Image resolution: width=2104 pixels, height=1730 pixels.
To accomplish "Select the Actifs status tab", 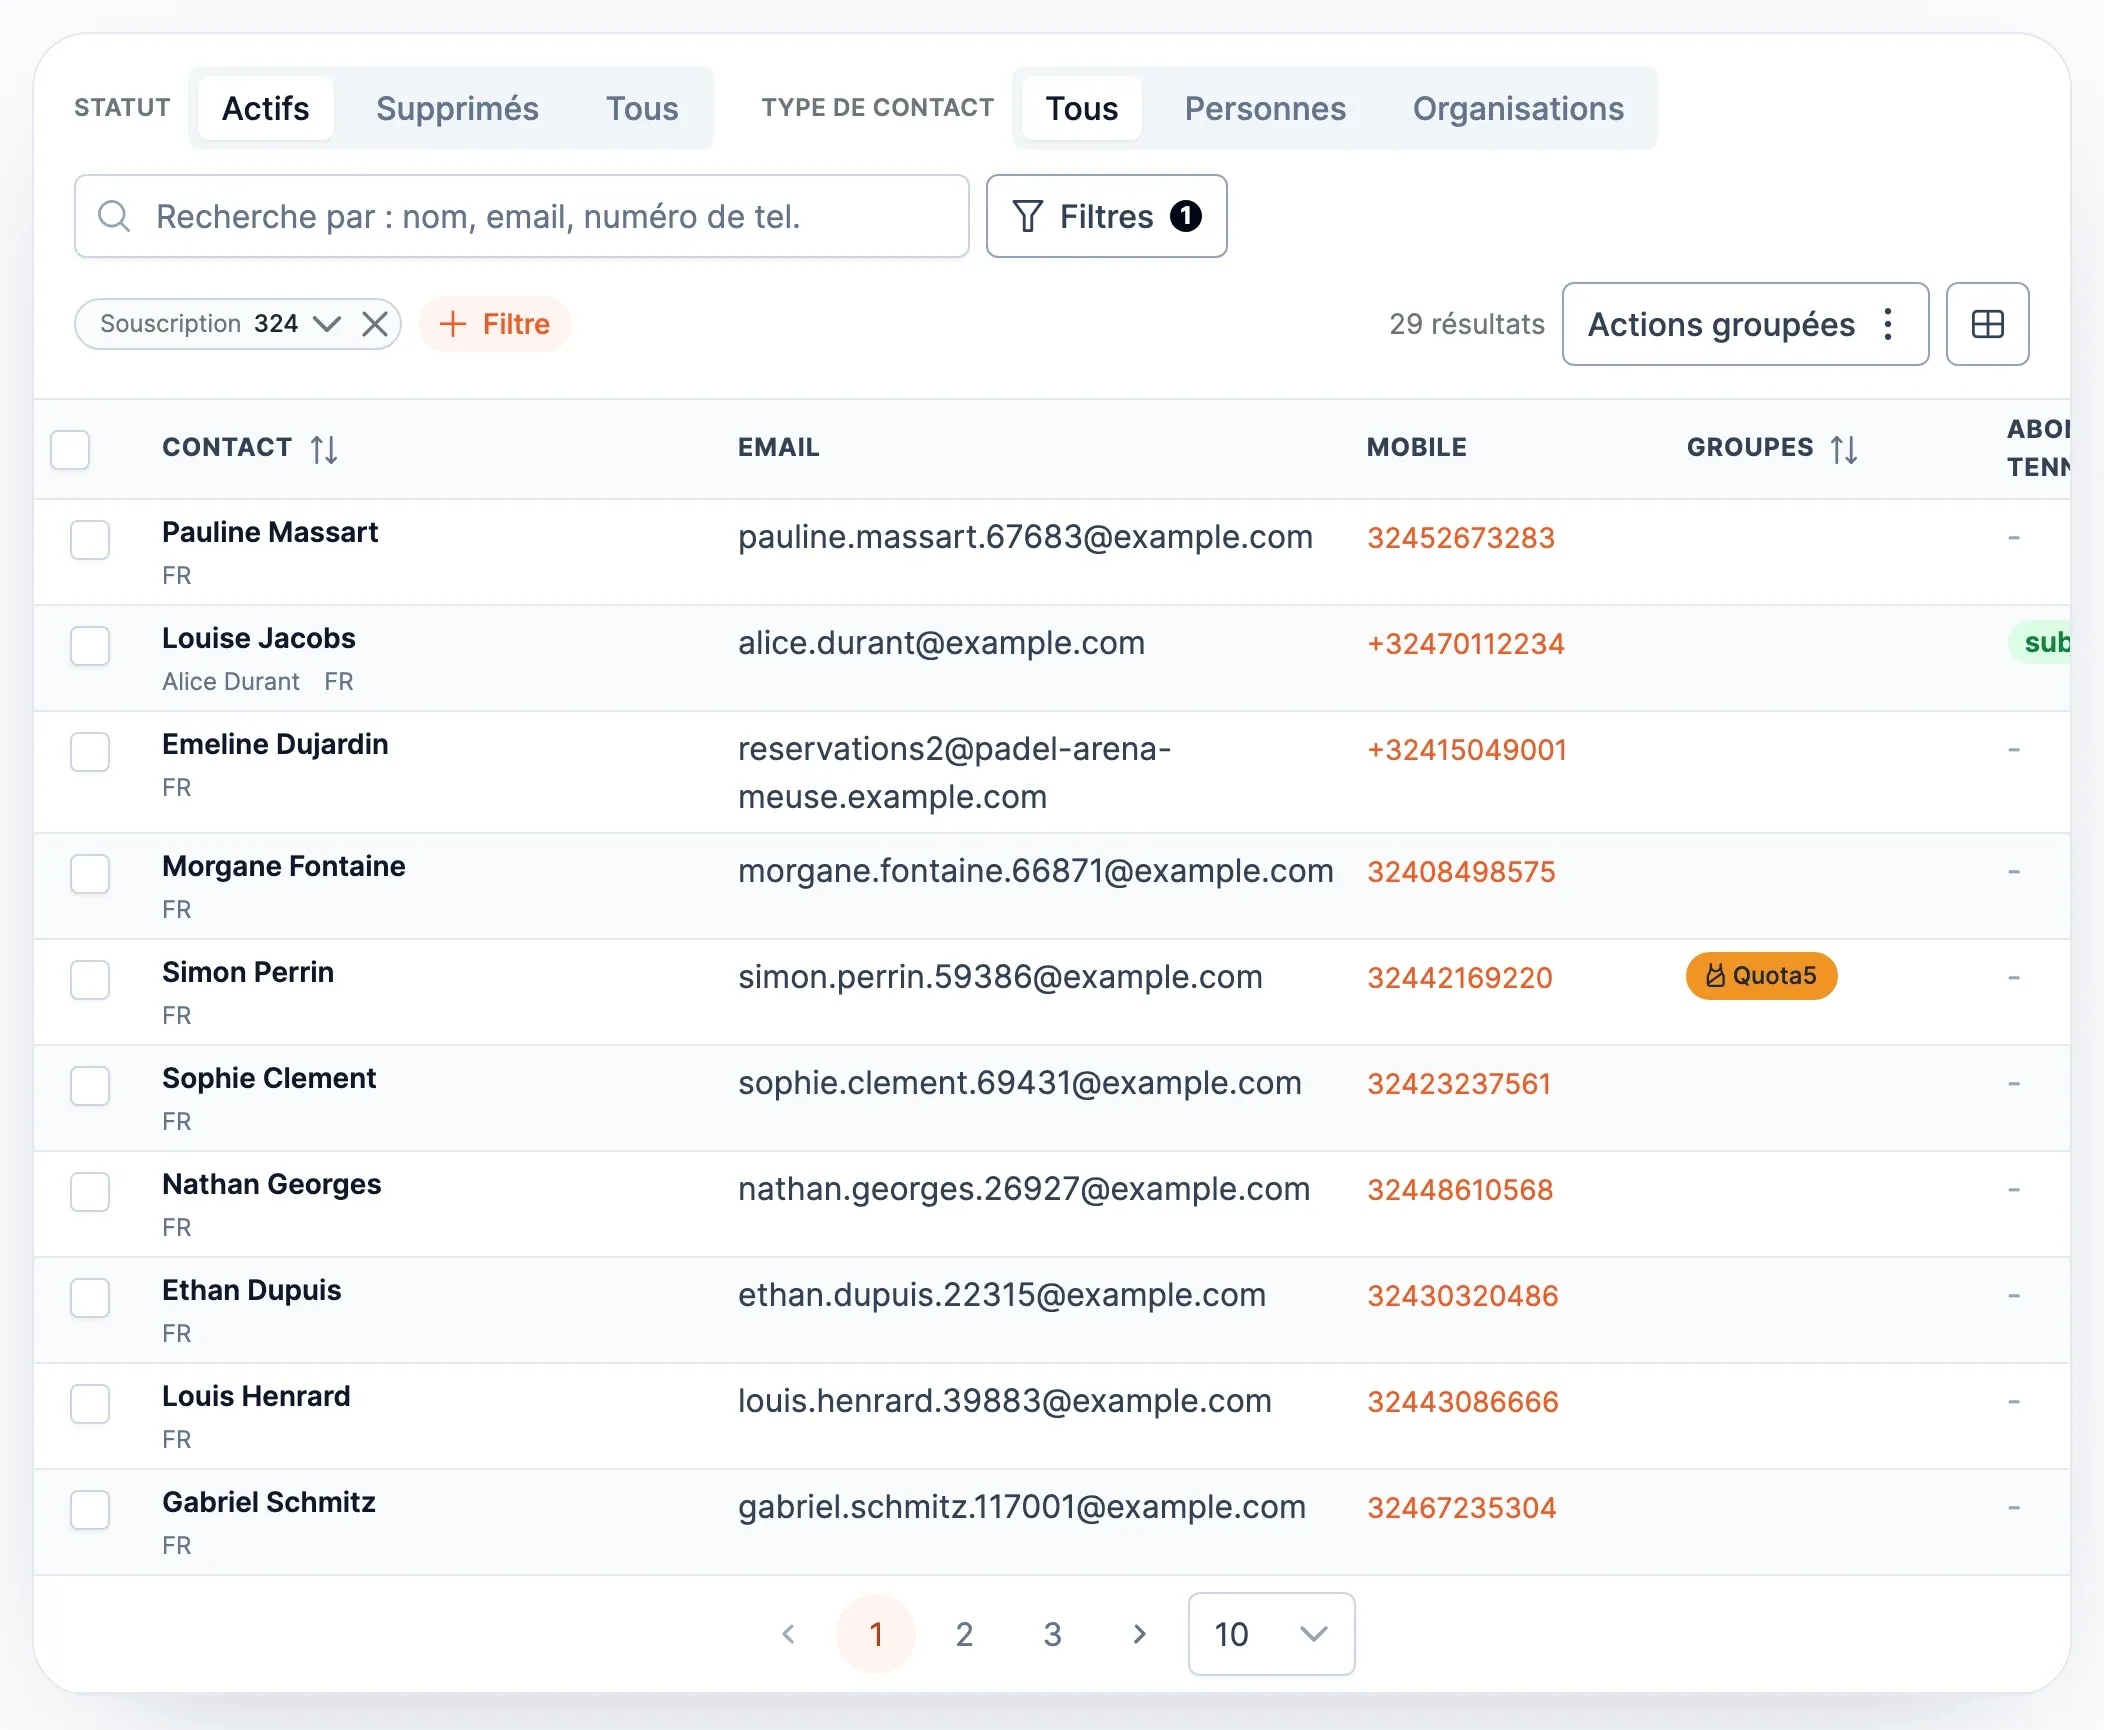I will coord(265,108).
